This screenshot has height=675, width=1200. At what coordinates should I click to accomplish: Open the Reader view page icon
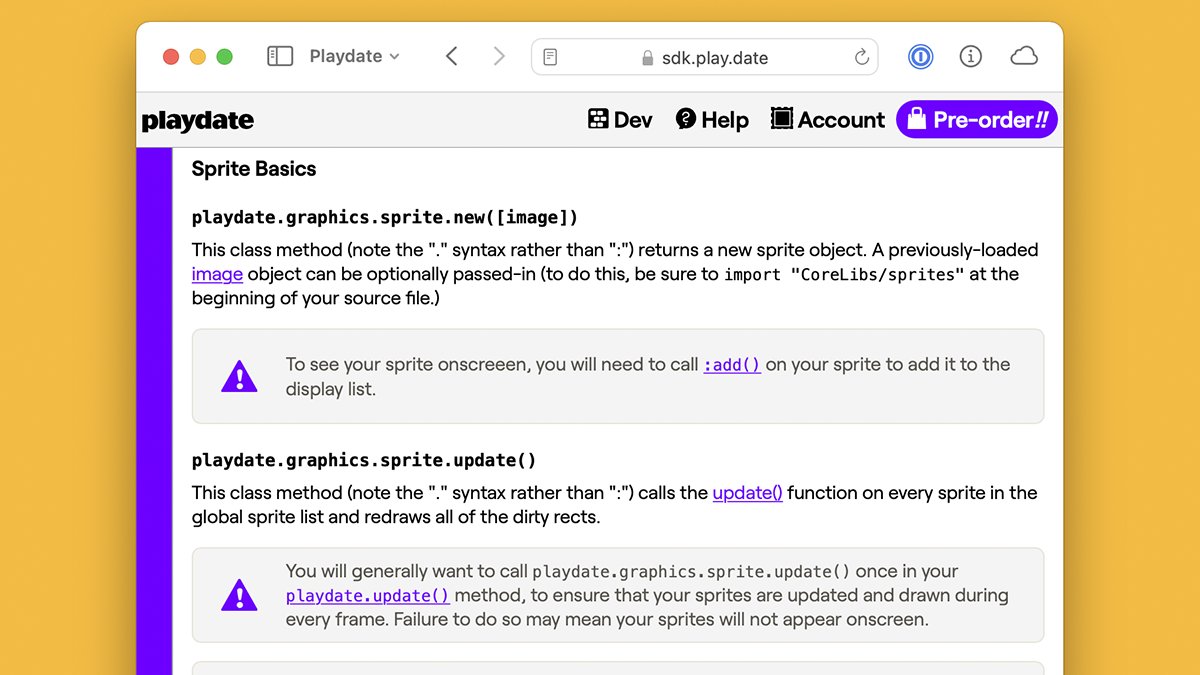(x=551, y=57)
